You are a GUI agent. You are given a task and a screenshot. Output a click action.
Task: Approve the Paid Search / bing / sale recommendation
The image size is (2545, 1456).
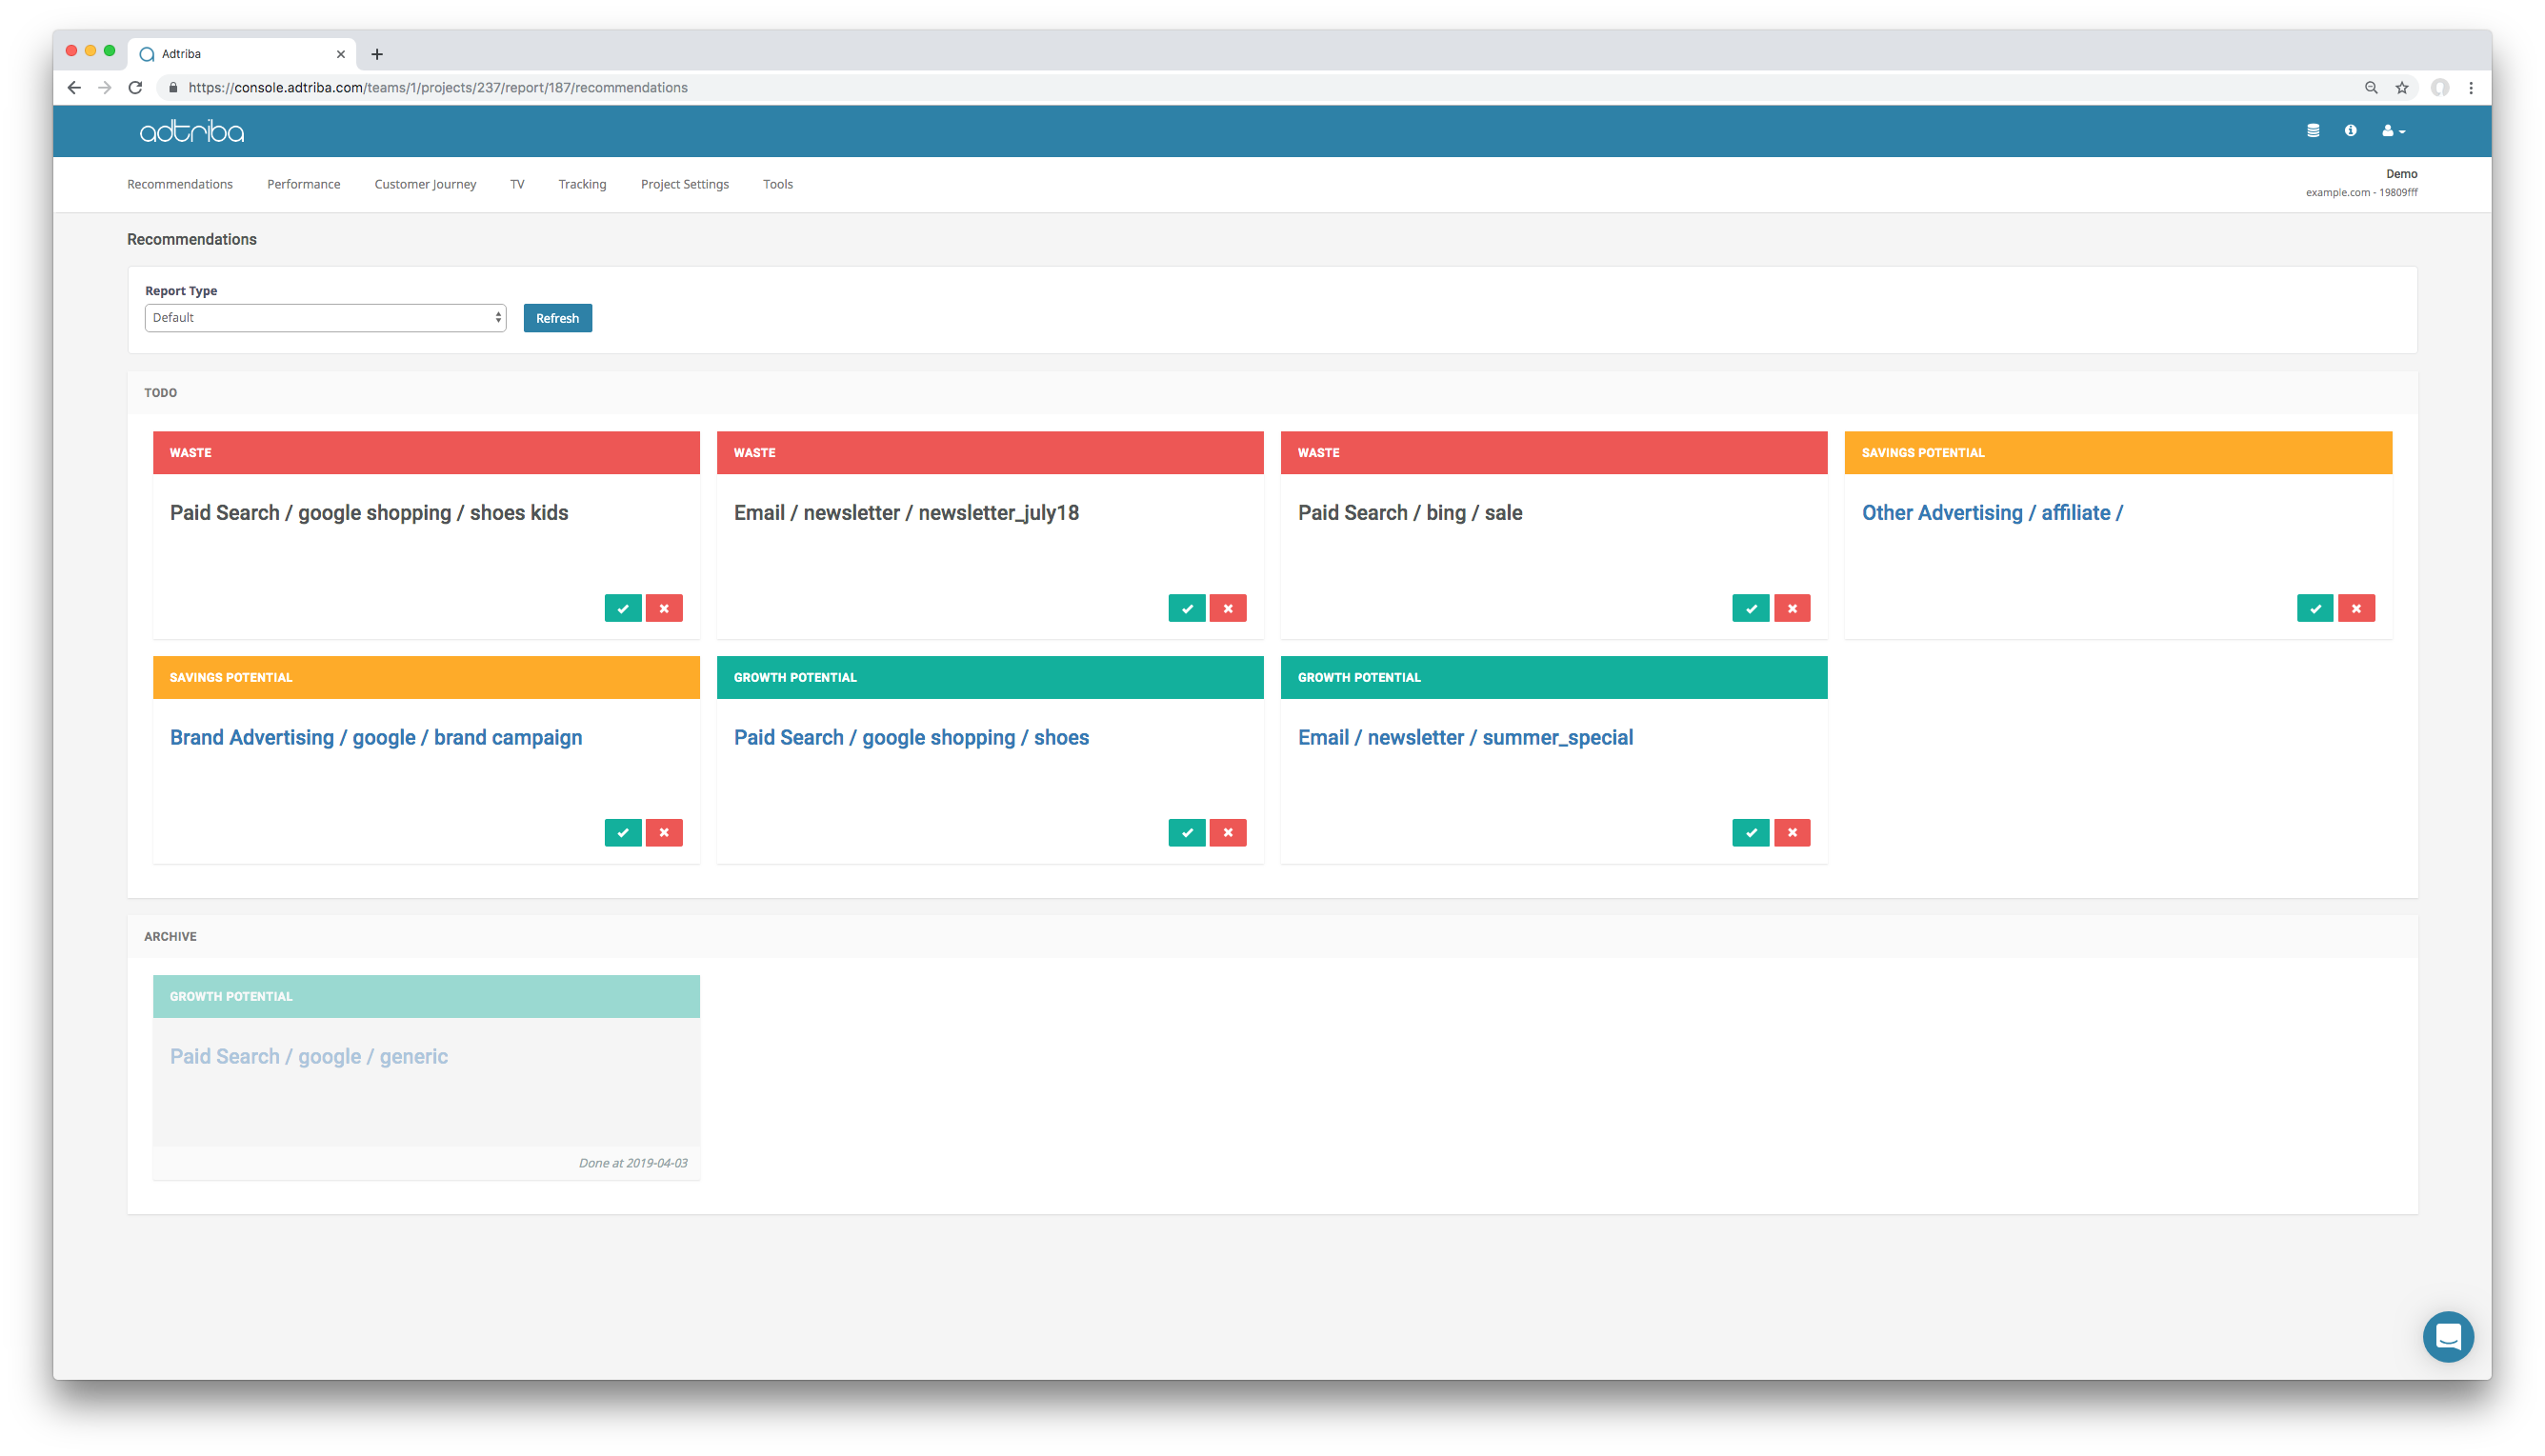coord(1750,608)
